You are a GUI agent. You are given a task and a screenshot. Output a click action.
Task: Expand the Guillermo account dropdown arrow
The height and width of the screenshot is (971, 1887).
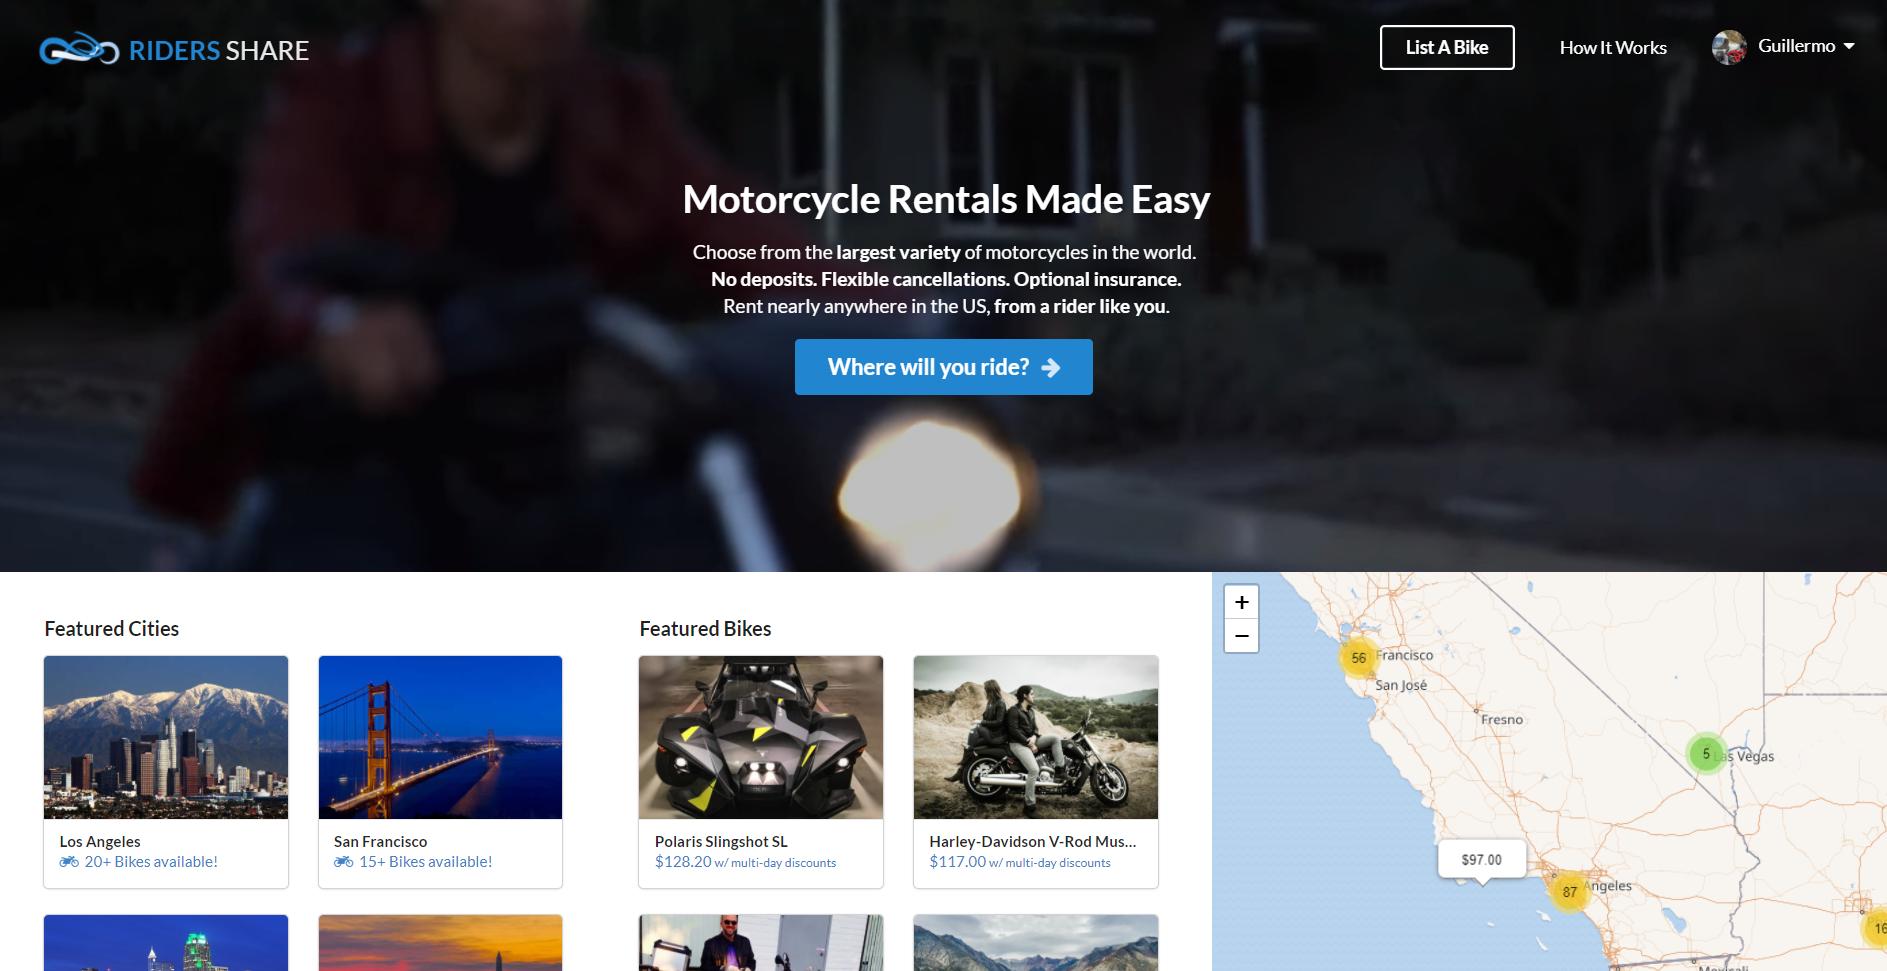coord(1849,47)
